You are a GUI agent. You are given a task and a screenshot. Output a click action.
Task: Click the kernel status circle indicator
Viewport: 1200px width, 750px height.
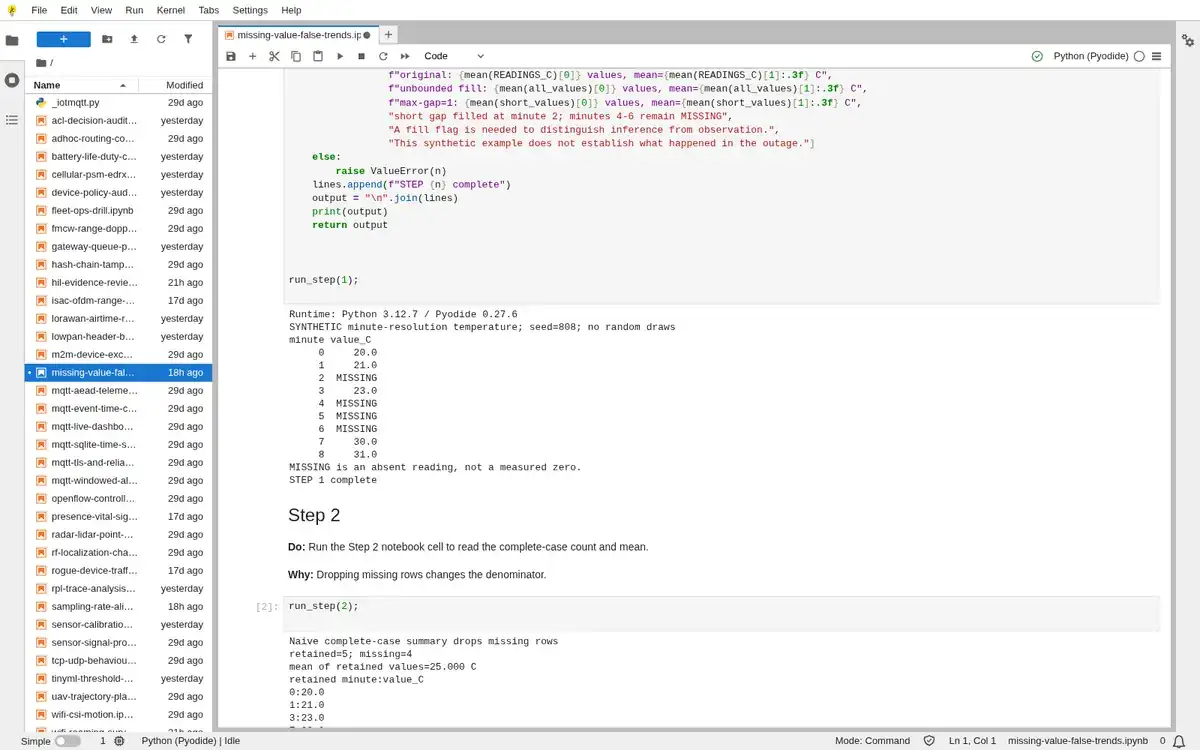(x=1139, y=56)
